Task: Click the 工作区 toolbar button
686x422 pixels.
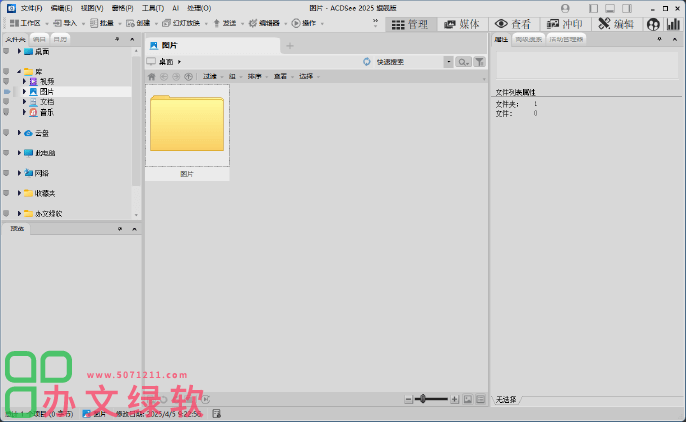Action: click(x=25, y=23)
